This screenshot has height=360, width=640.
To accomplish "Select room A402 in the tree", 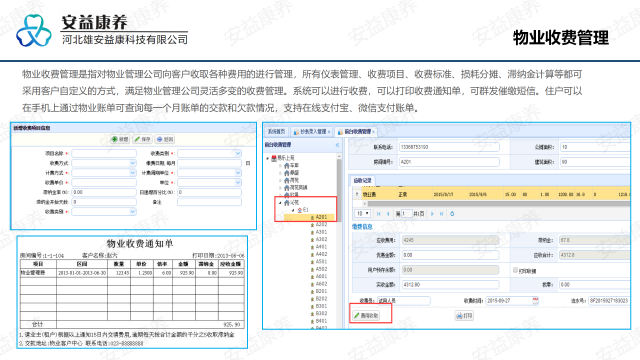I will (x=321, y=254).
